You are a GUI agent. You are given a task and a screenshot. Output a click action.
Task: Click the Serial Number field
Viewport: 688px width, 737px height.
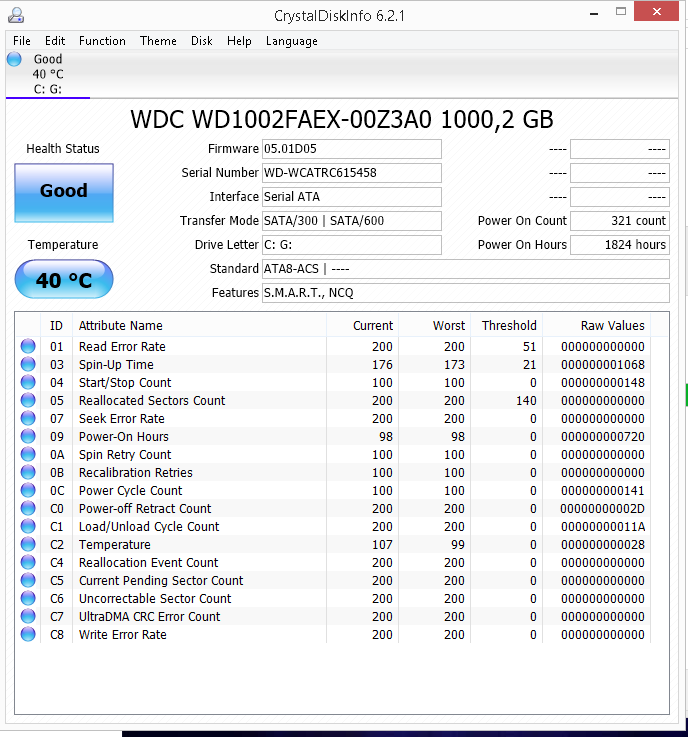pyautogui.click(x=352, y=173)
